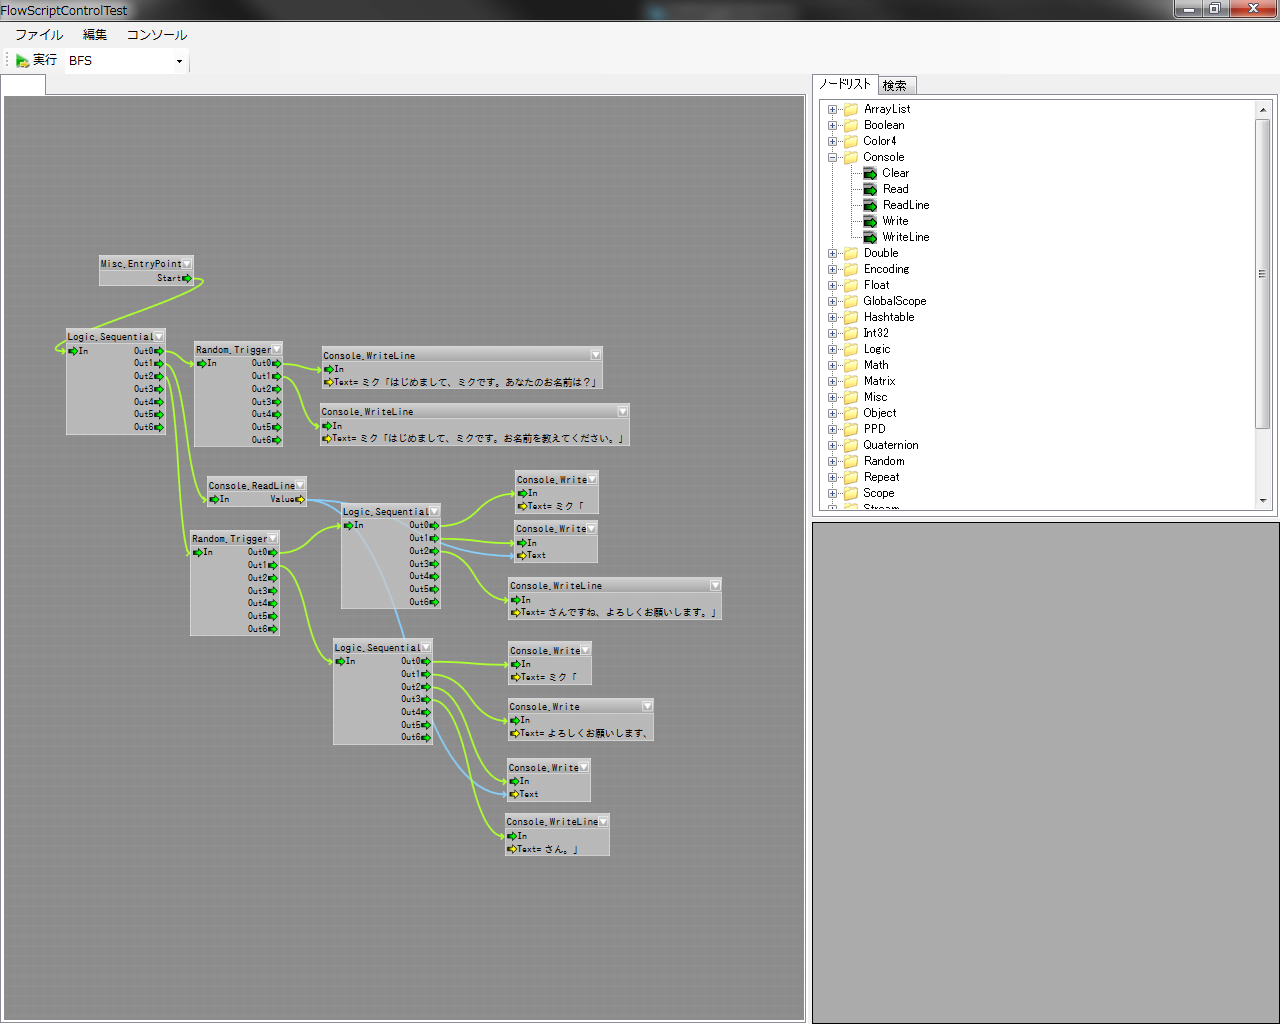Open dropdown arrow on Misc.EntryPoint node
The image size is (1280, 1024).
pyautogui.click(x=187, y=264)
